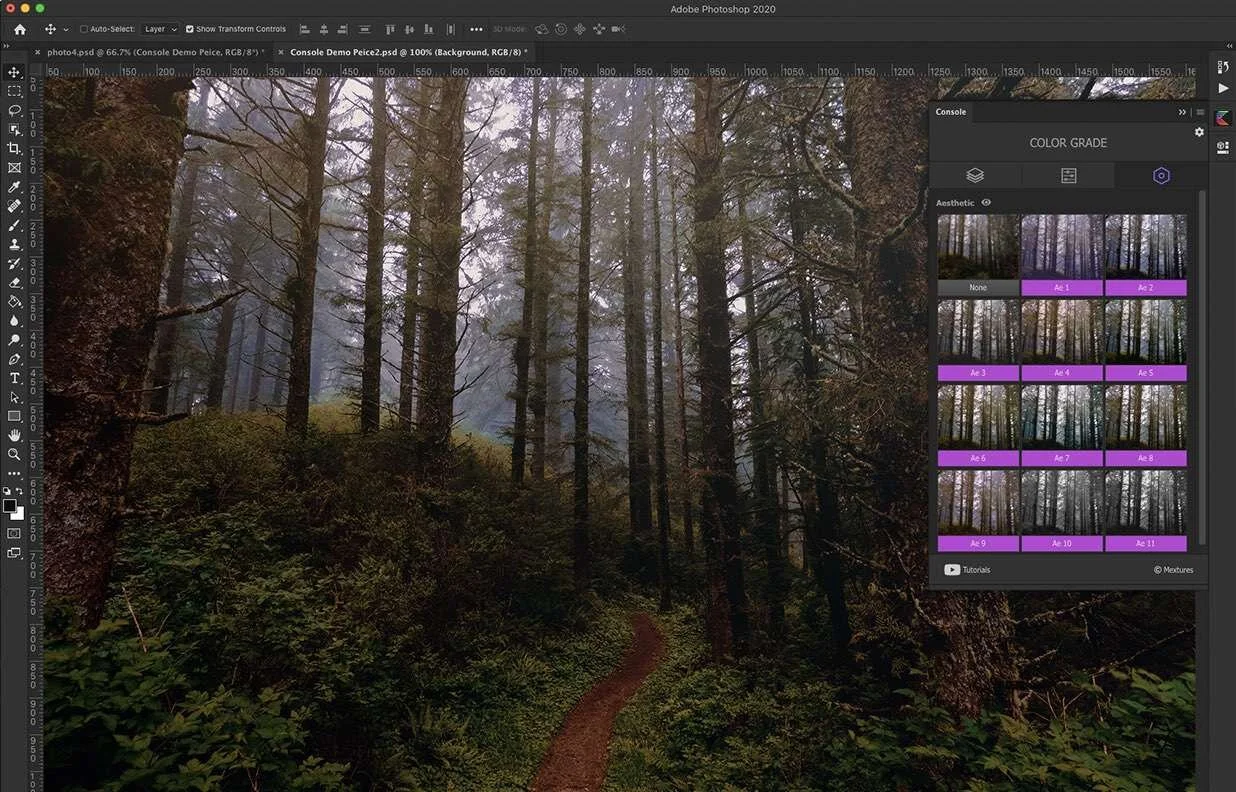Screen dimensions: 1236x792
Task: Click the Console panel vertical scrollbar
Action: coord(1203,368)
